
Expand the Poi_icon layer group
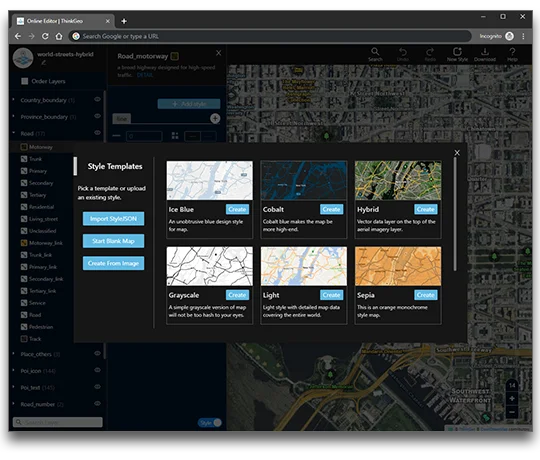point(14,370)
